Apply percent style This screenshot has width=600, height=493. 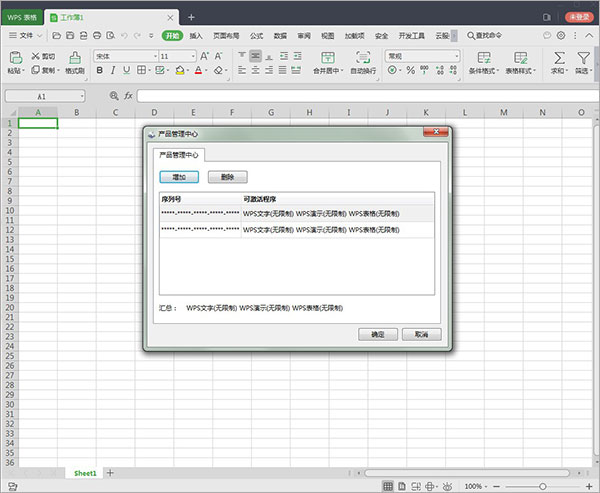click(411, 70)
